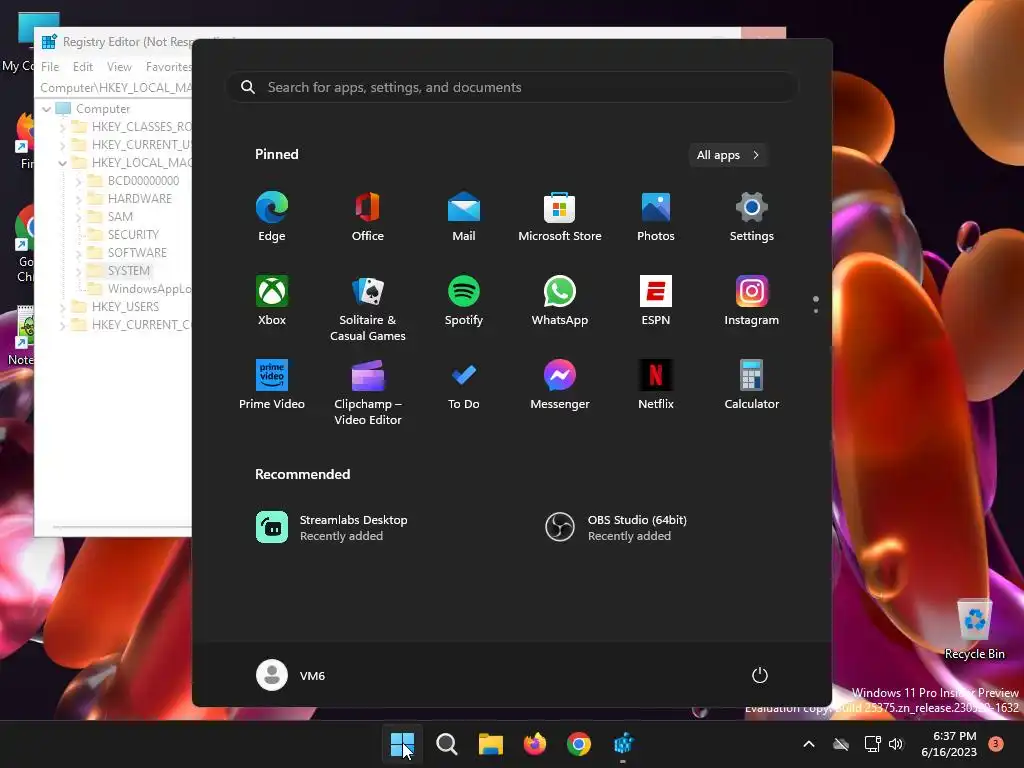Launch the Office app
Image resolution: width=1024 pixels, height=768 pixels.
tap(368, 217)
